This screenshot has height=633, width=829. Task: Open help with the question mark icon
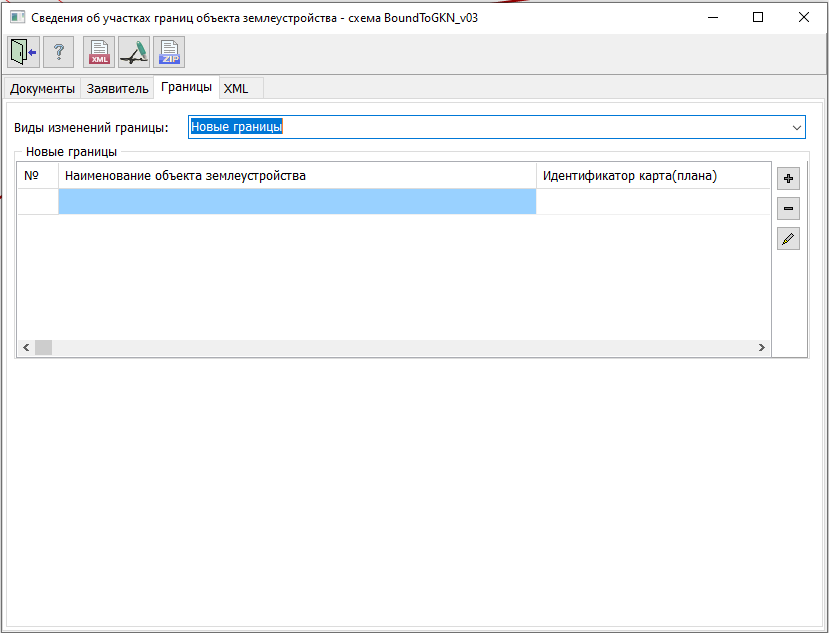point(58,51)
